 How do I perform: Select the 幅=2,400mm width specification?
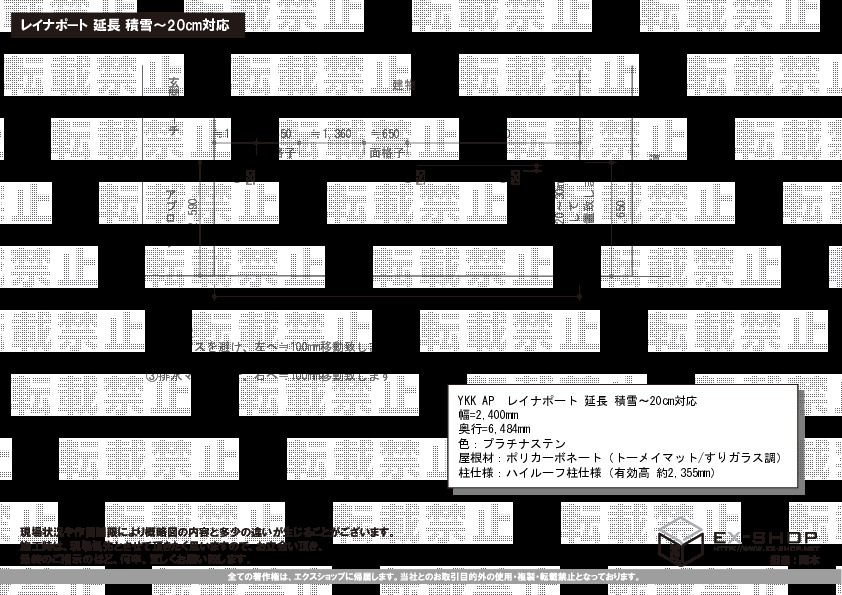pyautogui.click(x=488, y=414)
